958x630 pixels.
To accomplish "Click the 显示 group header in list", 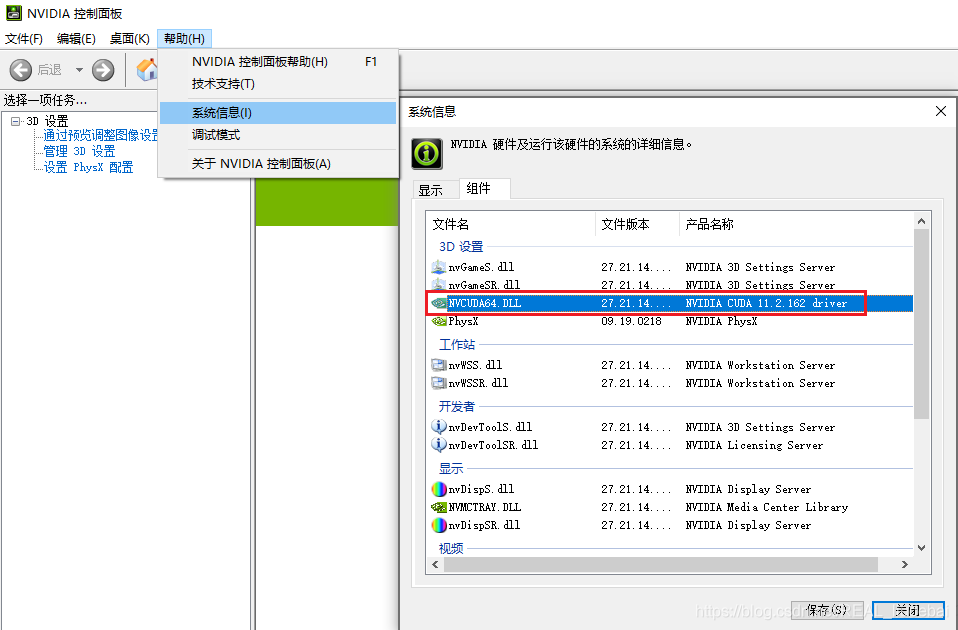I will click(x=451, y=469).
